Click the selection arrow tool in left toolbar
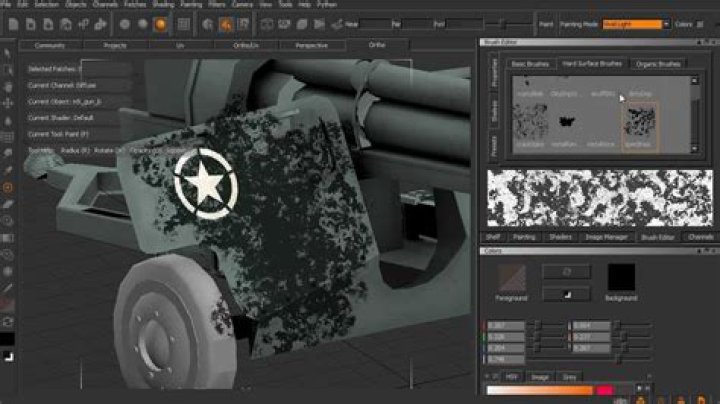 [7, 53]
